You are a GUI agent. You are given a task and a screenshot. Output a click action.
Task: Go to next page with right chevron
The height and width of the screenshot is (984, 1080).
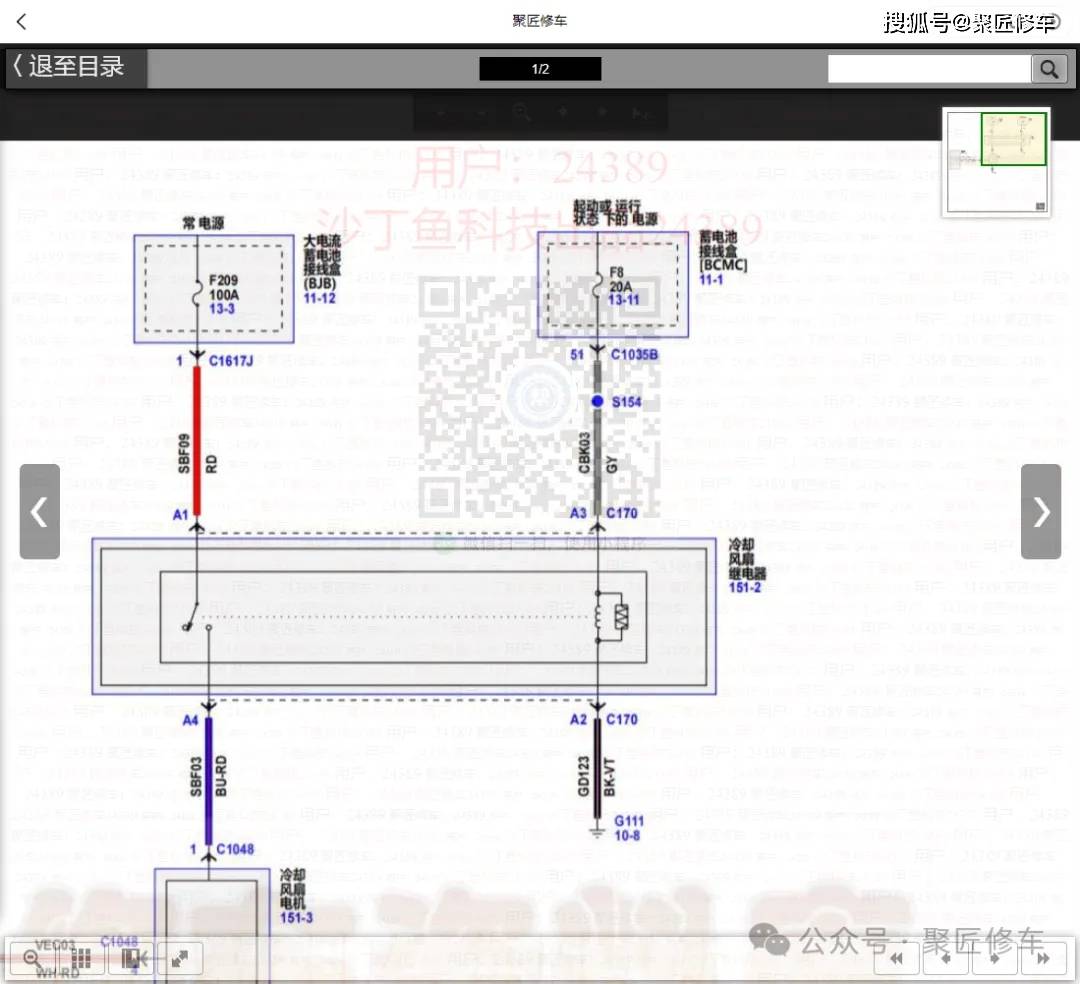tap(1041, 511)
